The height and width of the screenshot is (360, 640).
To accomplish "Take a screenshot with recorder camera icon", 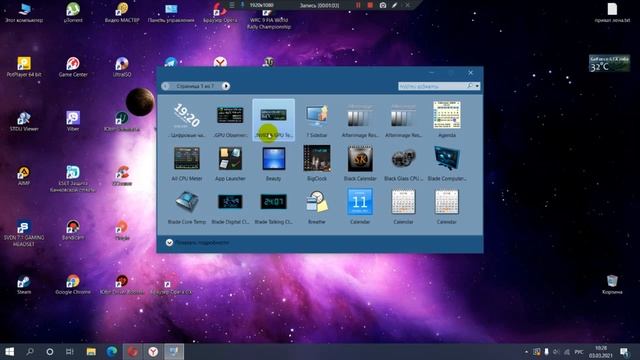I will pos(383,5).
